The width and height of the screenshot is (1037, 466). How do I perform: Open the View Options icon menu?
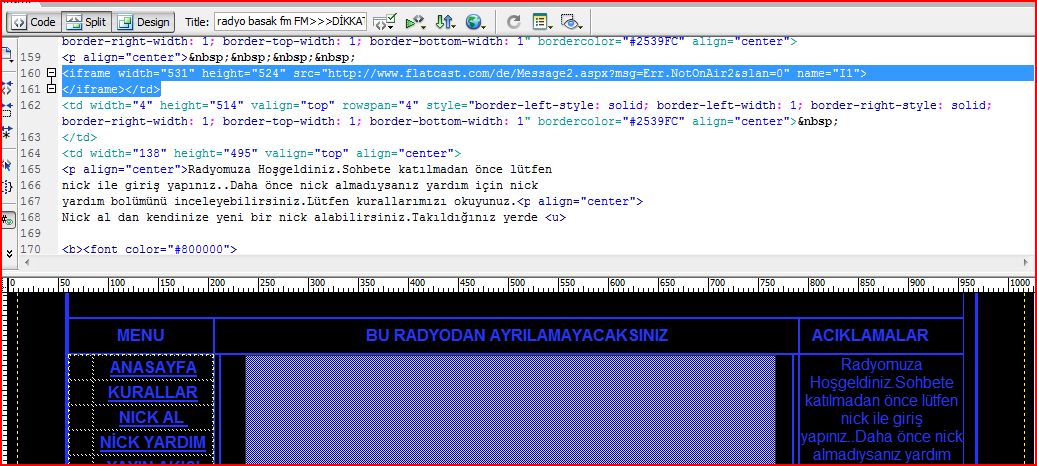click(542, 22)
